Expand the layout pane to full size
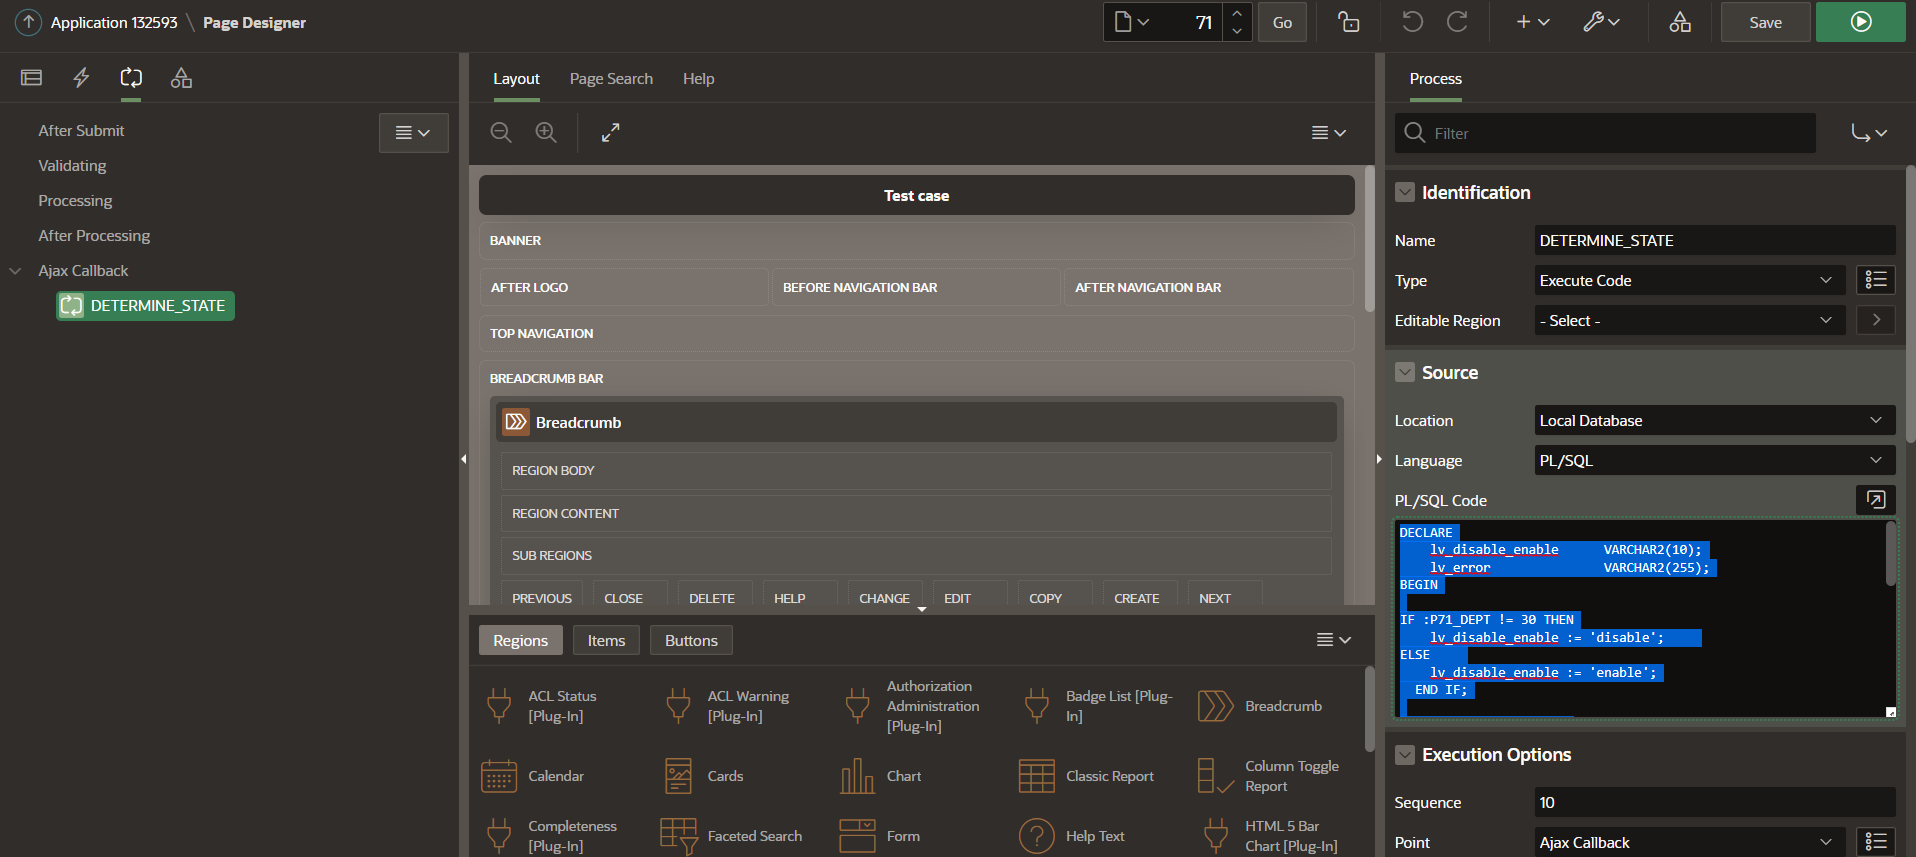The height and width of the screenshot is (857, 1916). pyautogui.click(x=610, y=132)
